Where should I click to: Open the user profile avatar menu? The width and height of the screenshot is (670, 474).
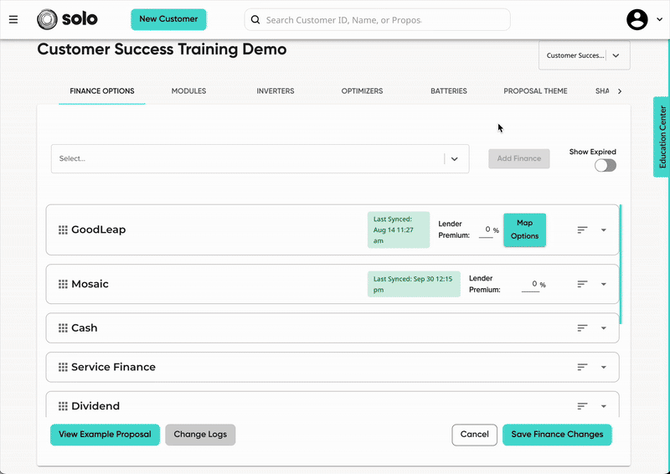point(637,20)
